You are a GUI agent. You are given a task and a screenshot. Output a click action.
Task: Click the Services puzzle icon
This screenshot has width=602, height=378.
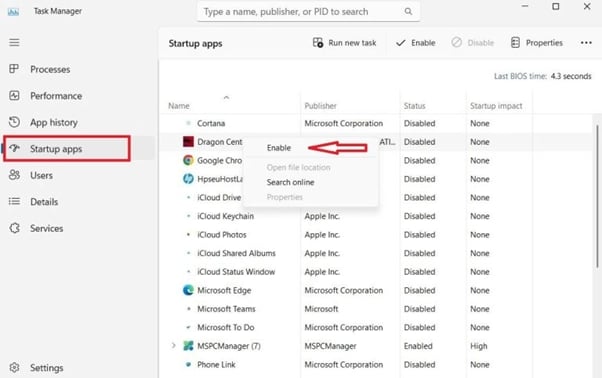[14, 228]
